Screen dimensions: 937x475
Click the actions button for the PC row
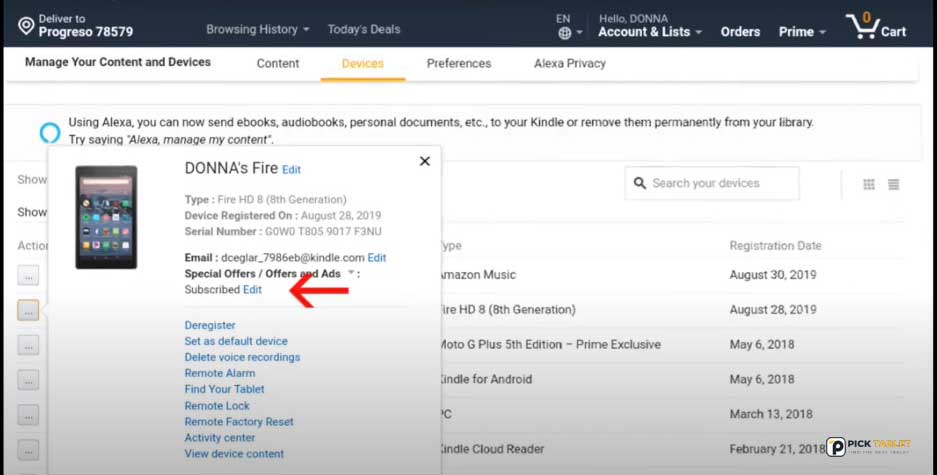(x=28, y=415)
